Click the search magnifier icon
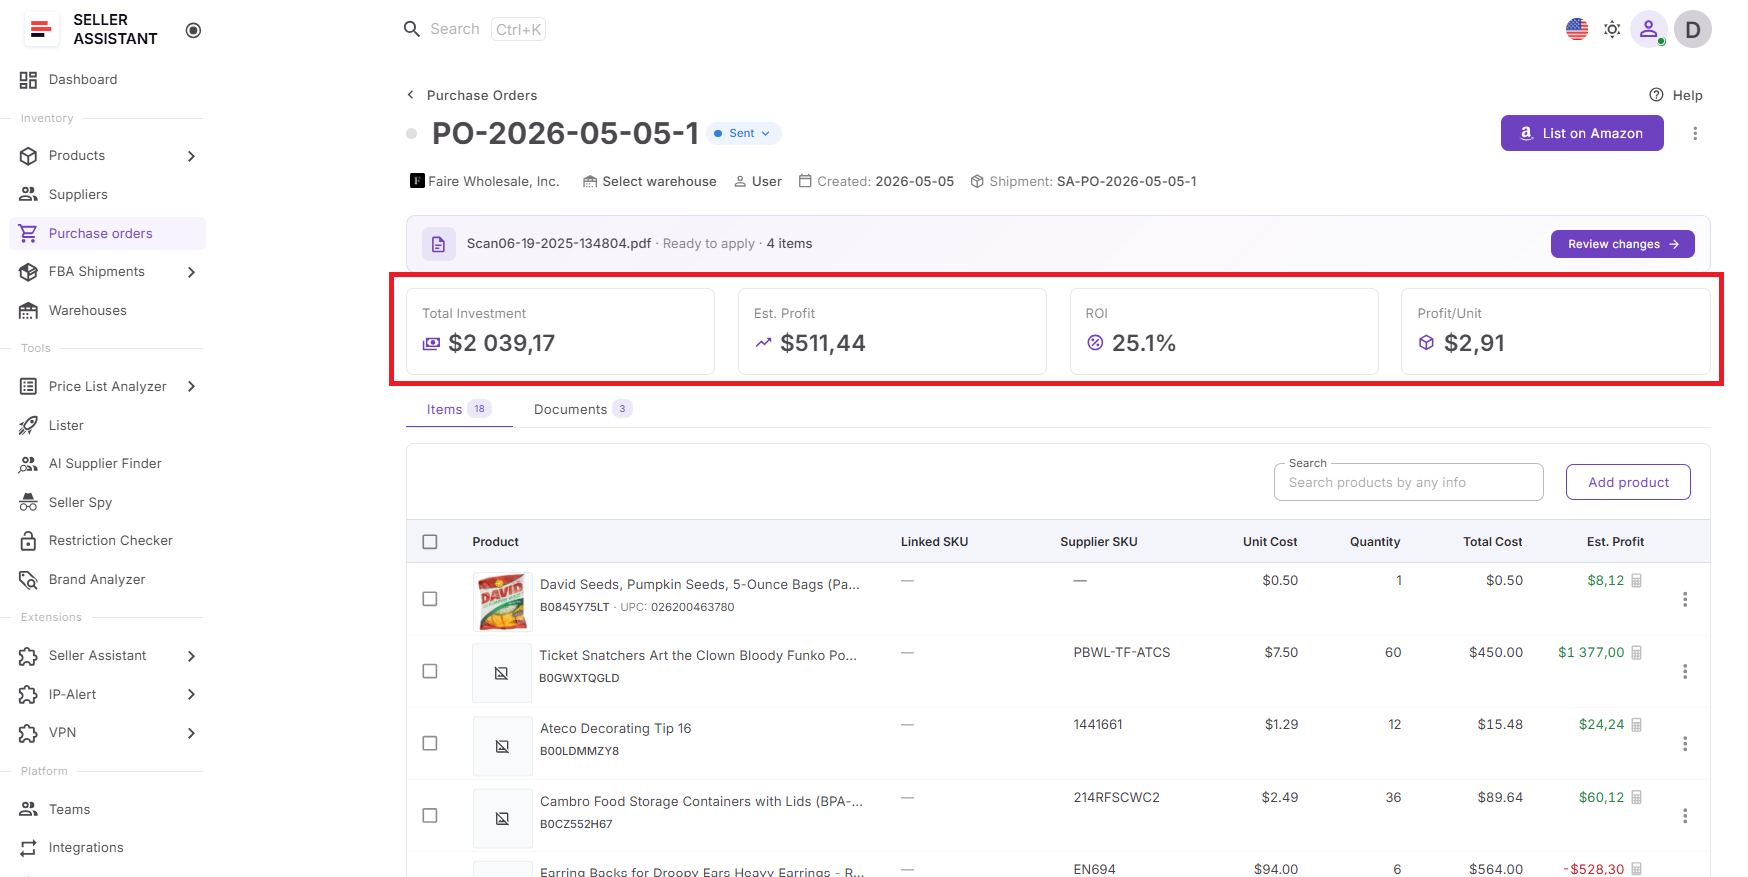The image size is (1748, 877). (411, 29)
